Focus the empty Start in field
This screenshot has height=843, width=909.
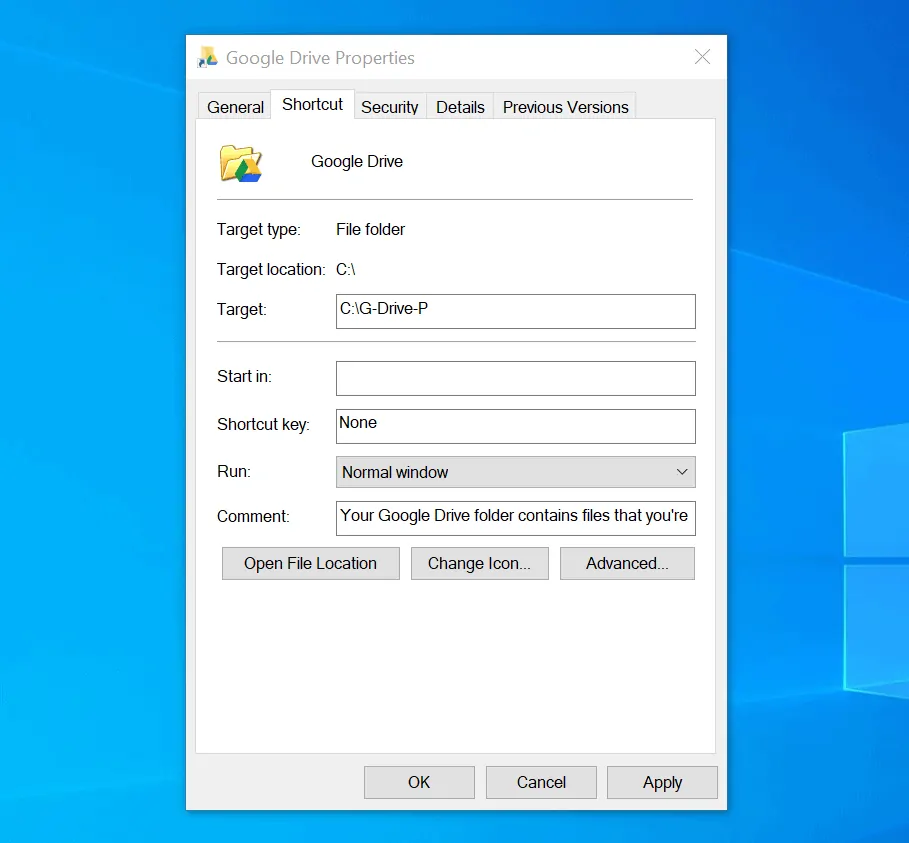(x=515, y=378)
